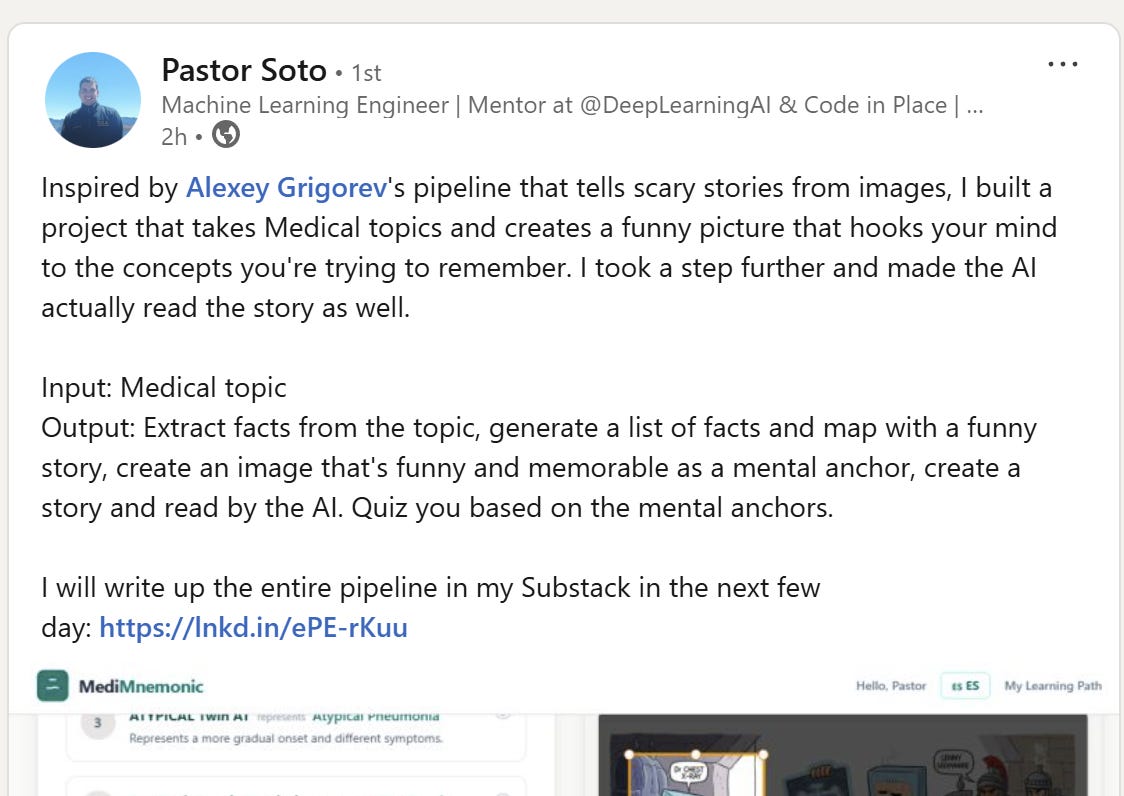Open the lnkd.in Substack link
The image size is (1124, 796).
253,627
